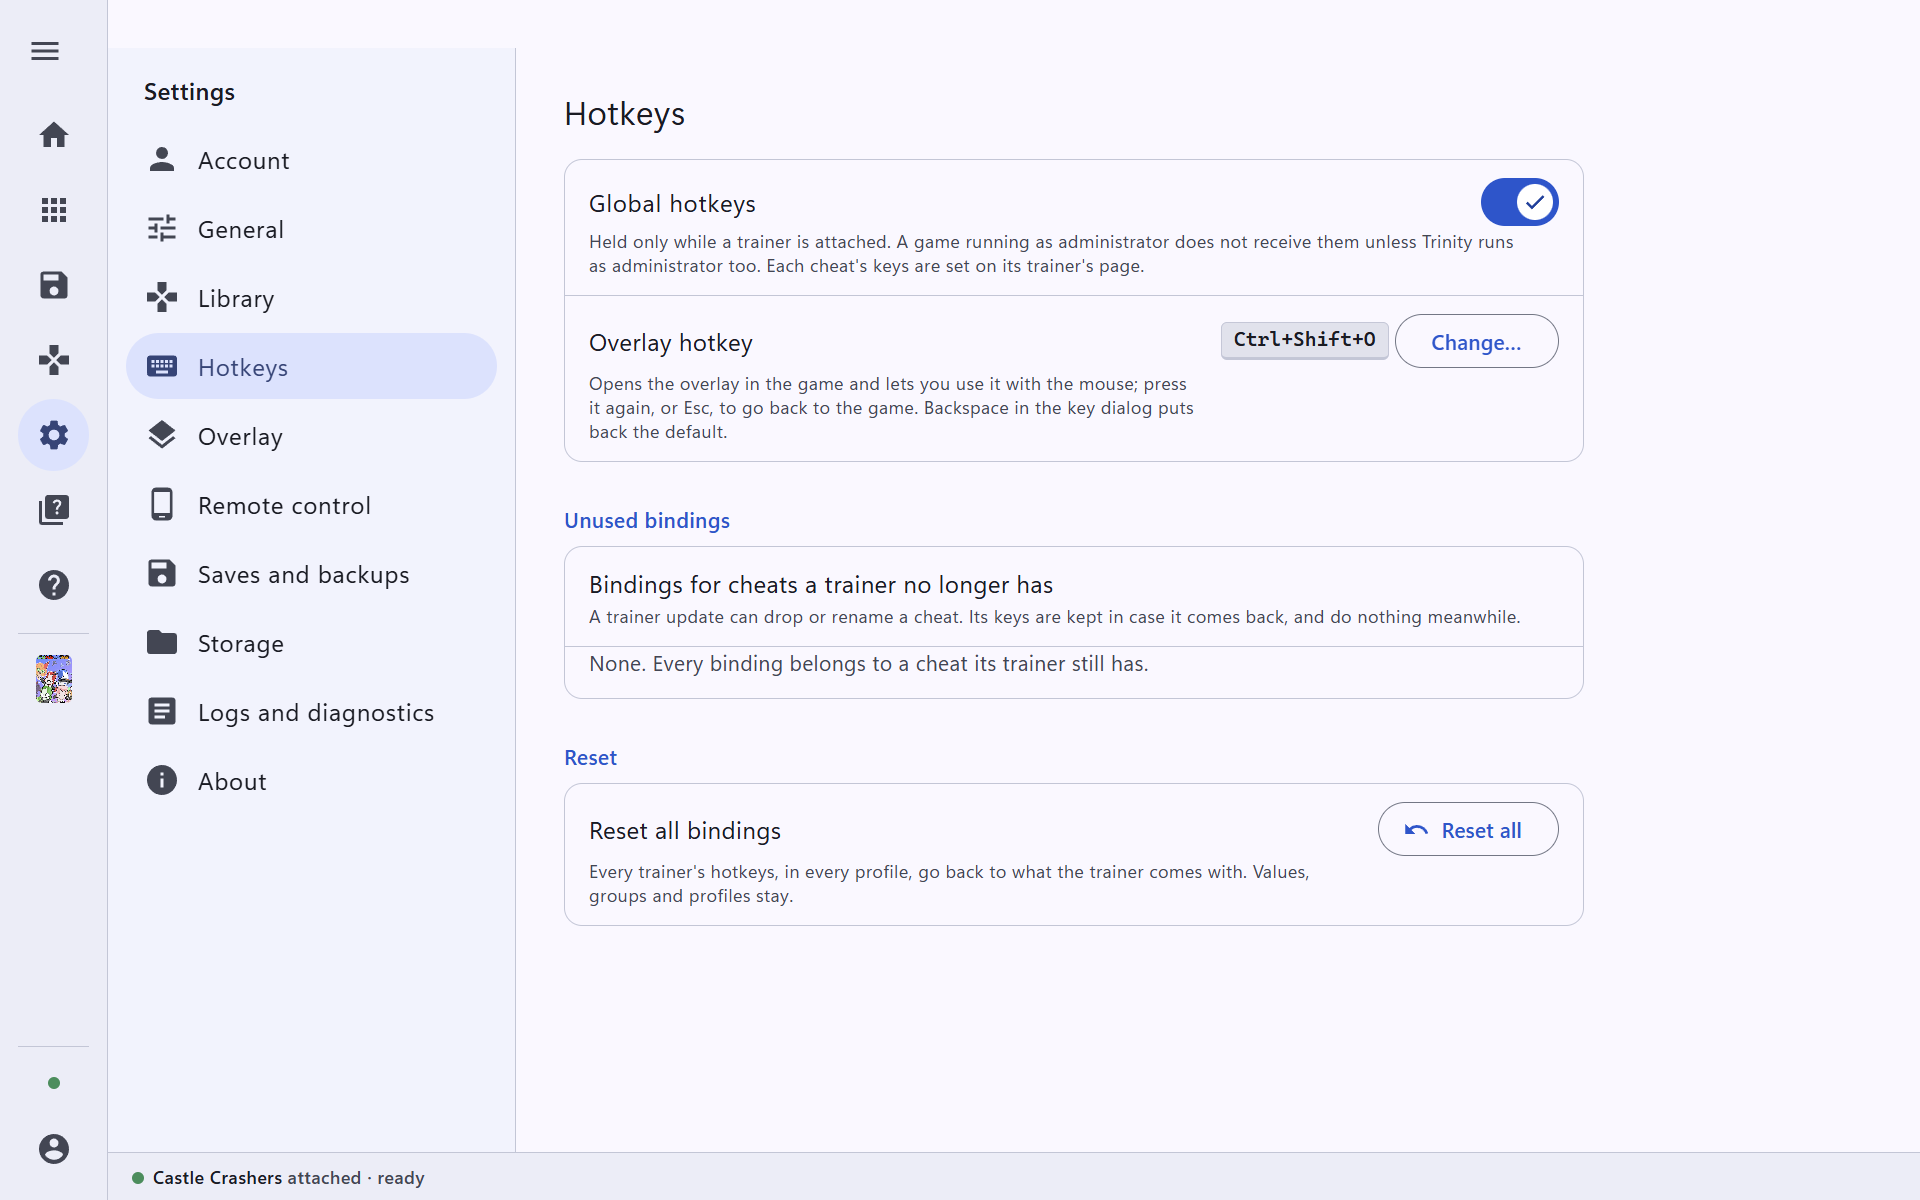Click the Bindings for cheats a trainer no longer has title

[821, 585]
